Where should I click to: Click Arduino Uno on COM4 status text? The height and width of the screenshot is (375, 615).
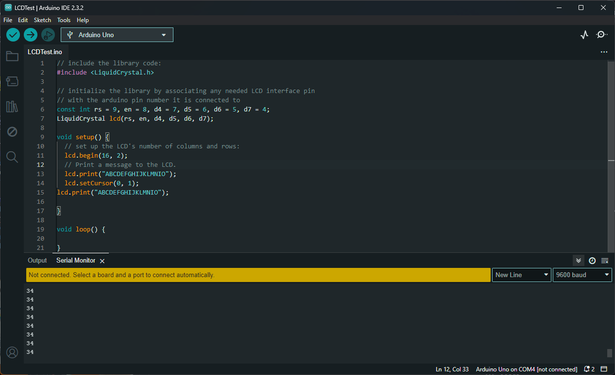click(x=526, y=369)
